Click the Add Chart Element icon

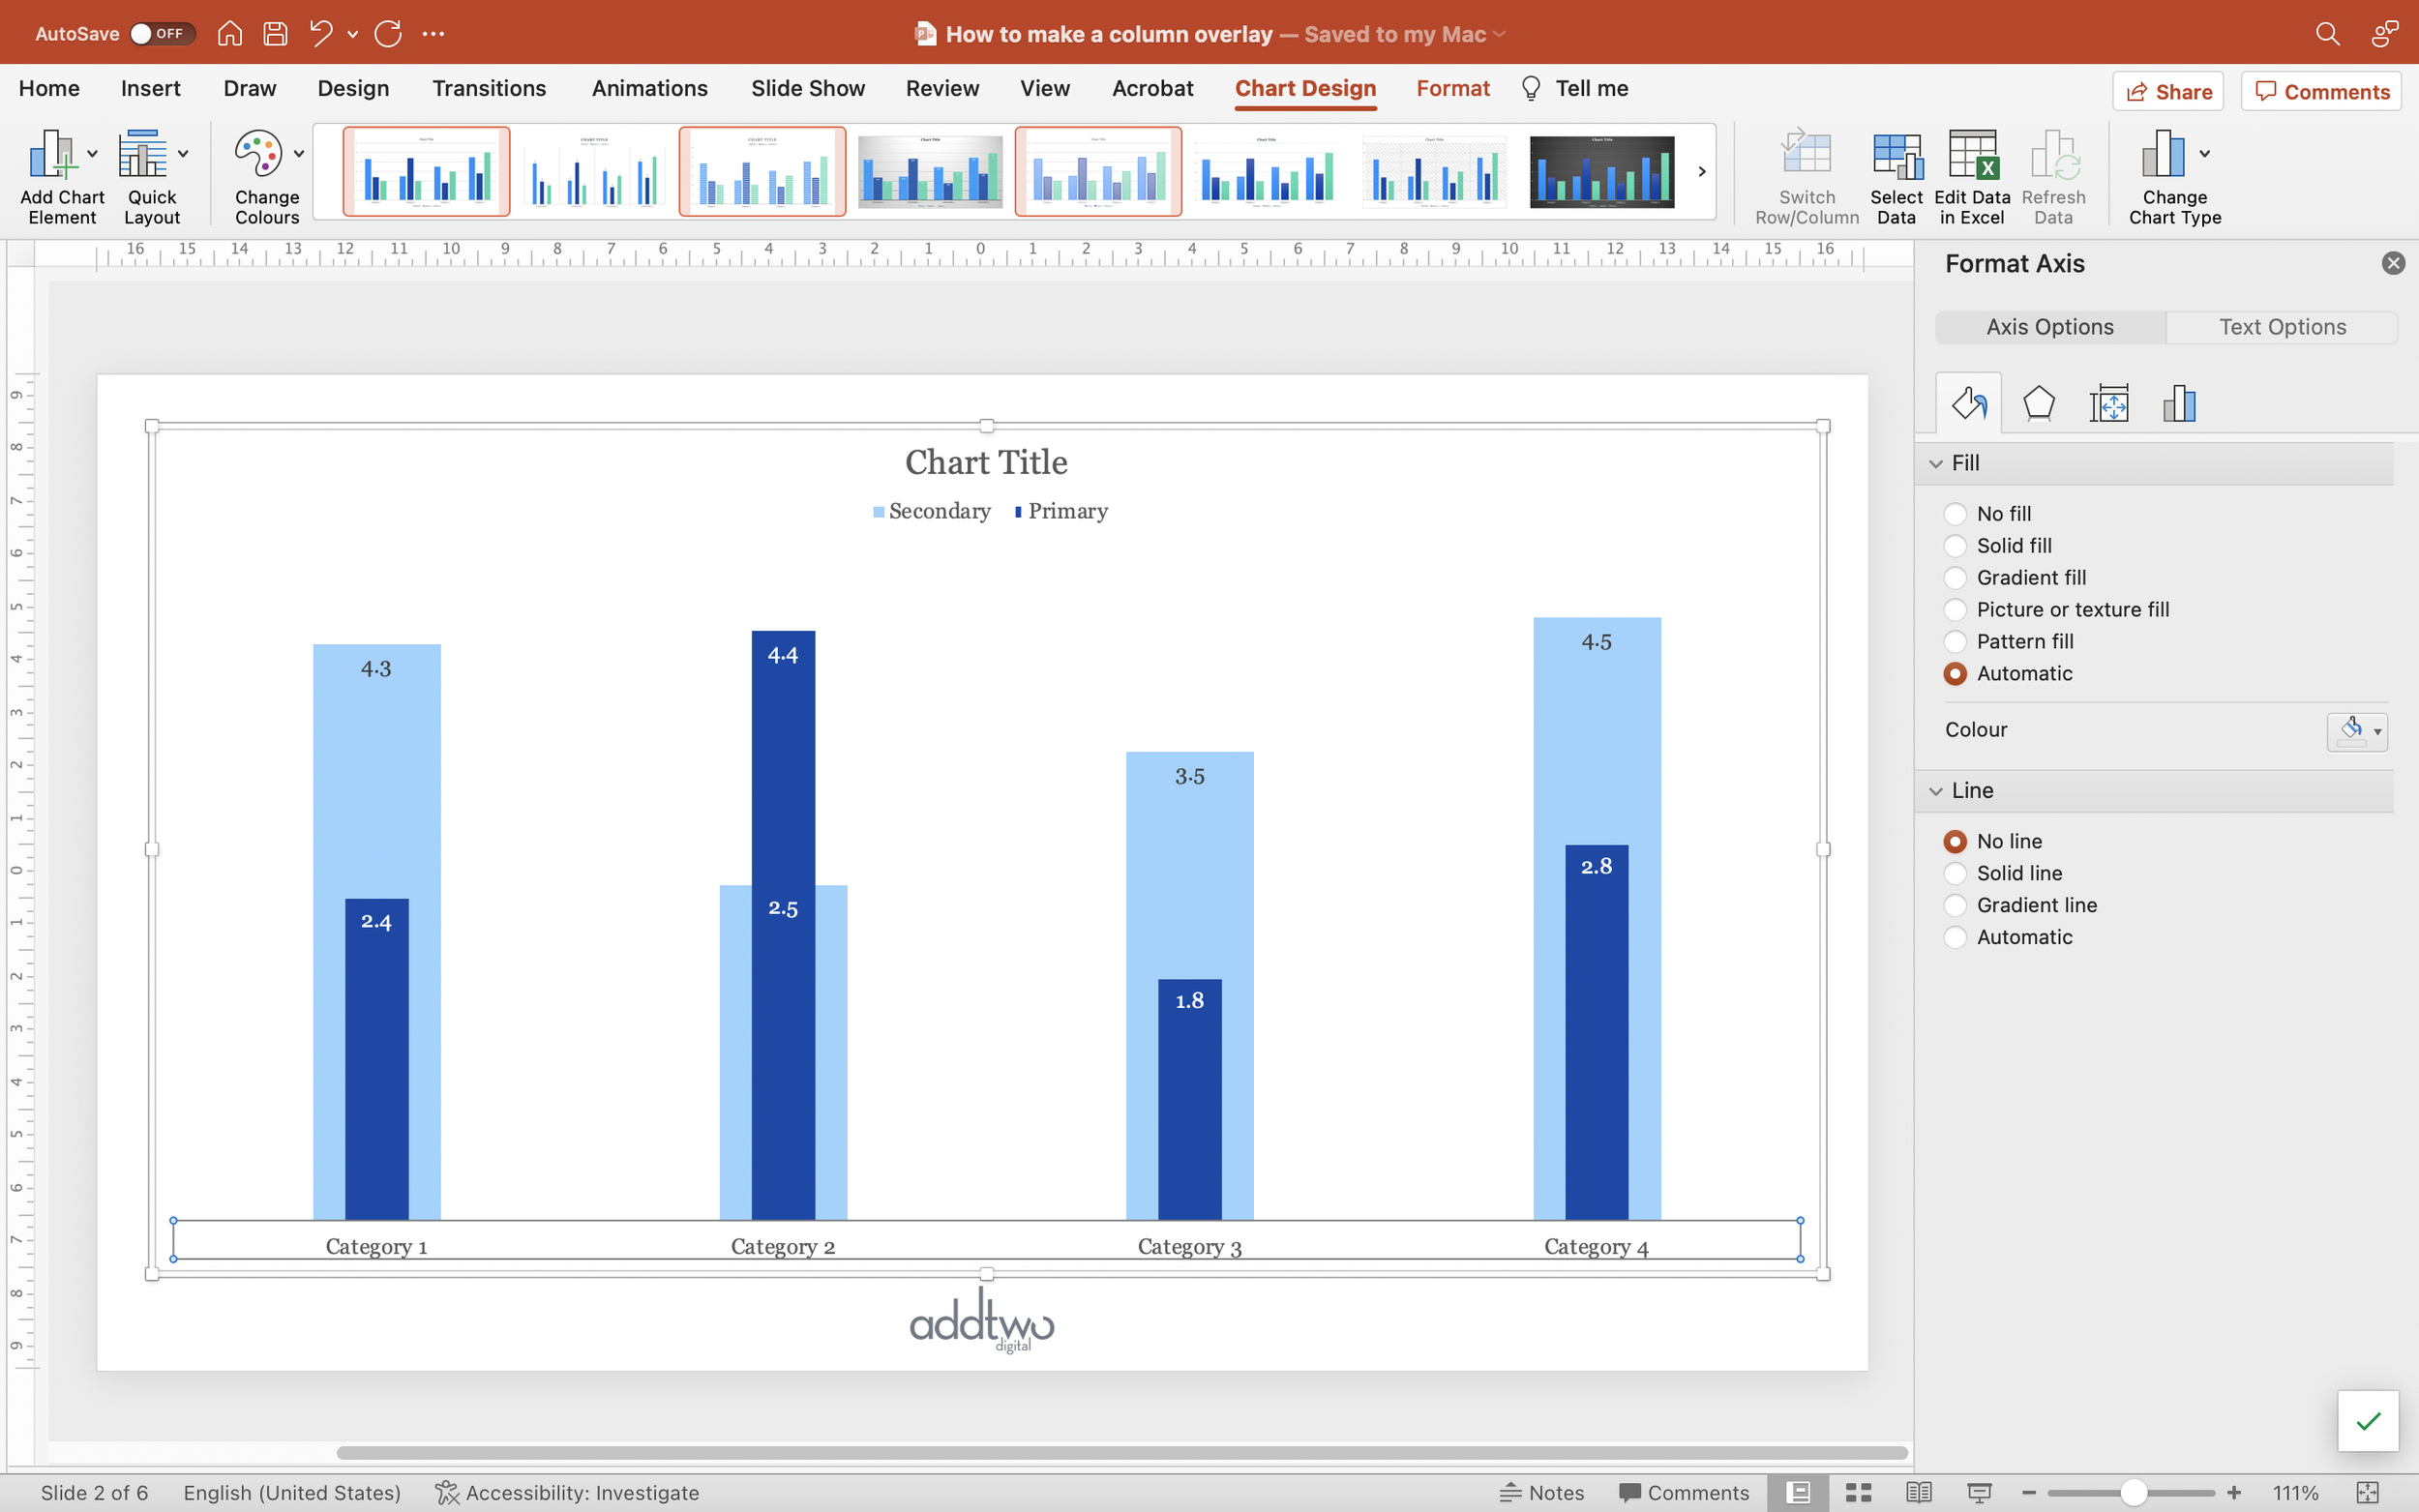[x=52, y=155]
